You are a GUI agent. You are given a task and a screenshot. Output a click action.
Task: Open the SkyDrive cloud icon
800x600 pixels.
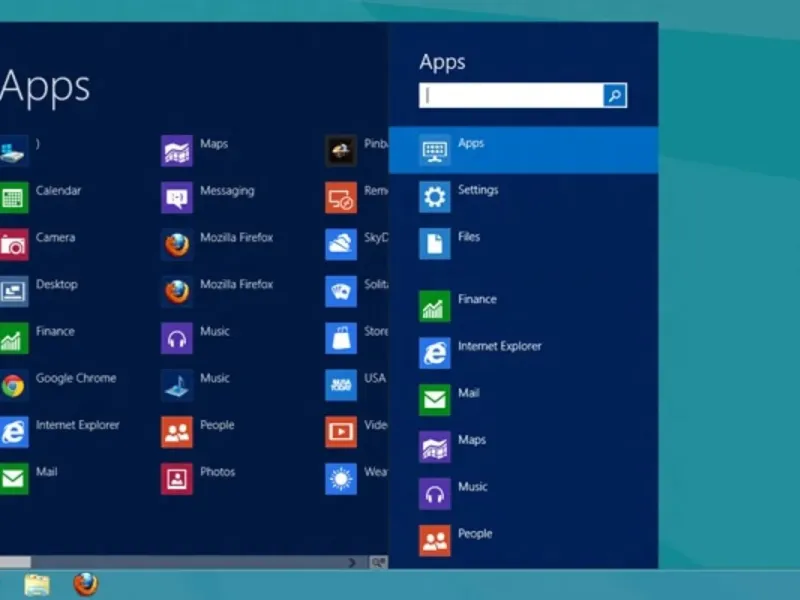[x=341, y=244]
